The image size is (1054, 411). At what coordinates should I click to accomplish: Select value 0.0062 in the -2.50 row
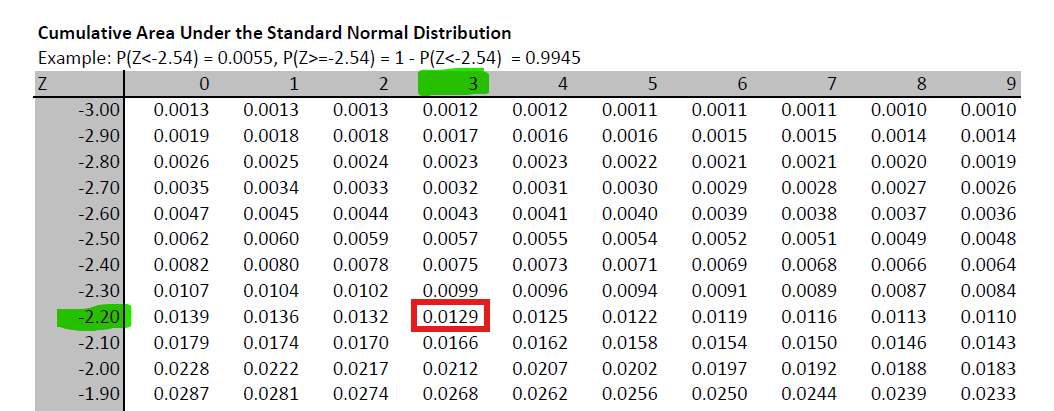click(x=181, y=239)
